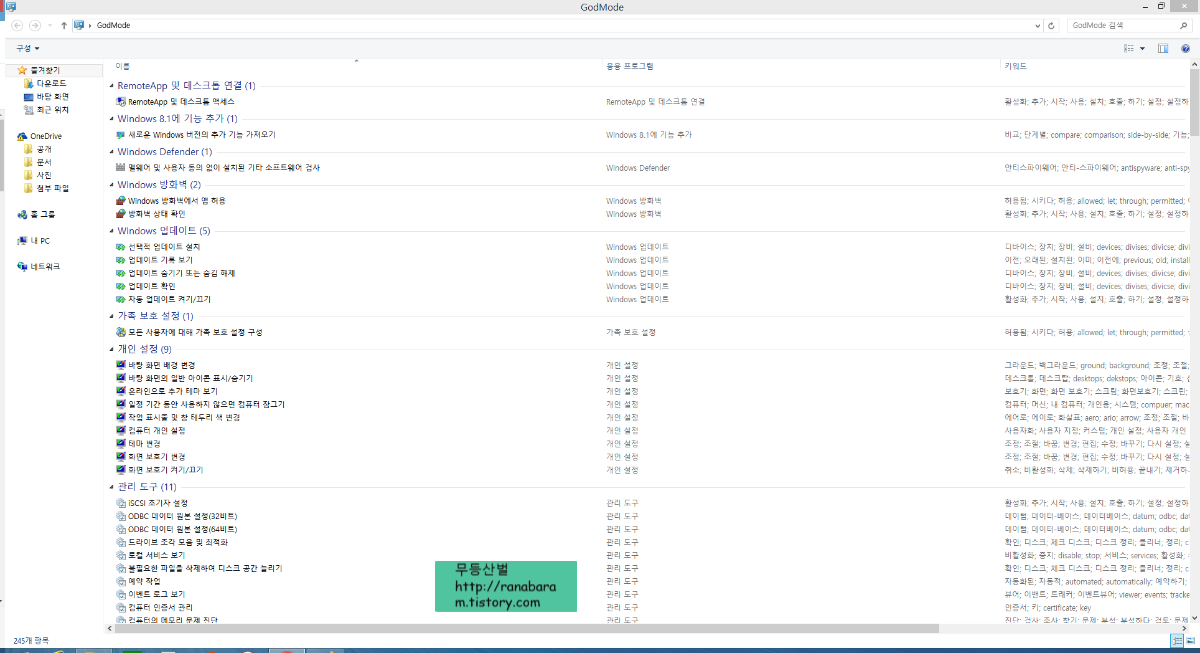The height and width of the screenshot is (653, 1200).
Task: Click the Help question mark icon
Action: (x=1184, y=48)
